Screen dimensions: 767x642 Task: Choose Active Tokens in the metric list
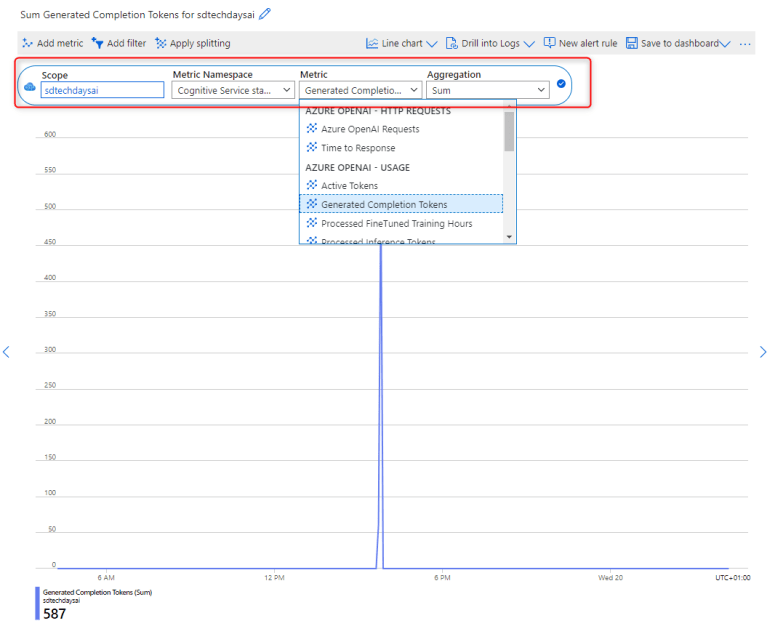click(x=349, y=186)
